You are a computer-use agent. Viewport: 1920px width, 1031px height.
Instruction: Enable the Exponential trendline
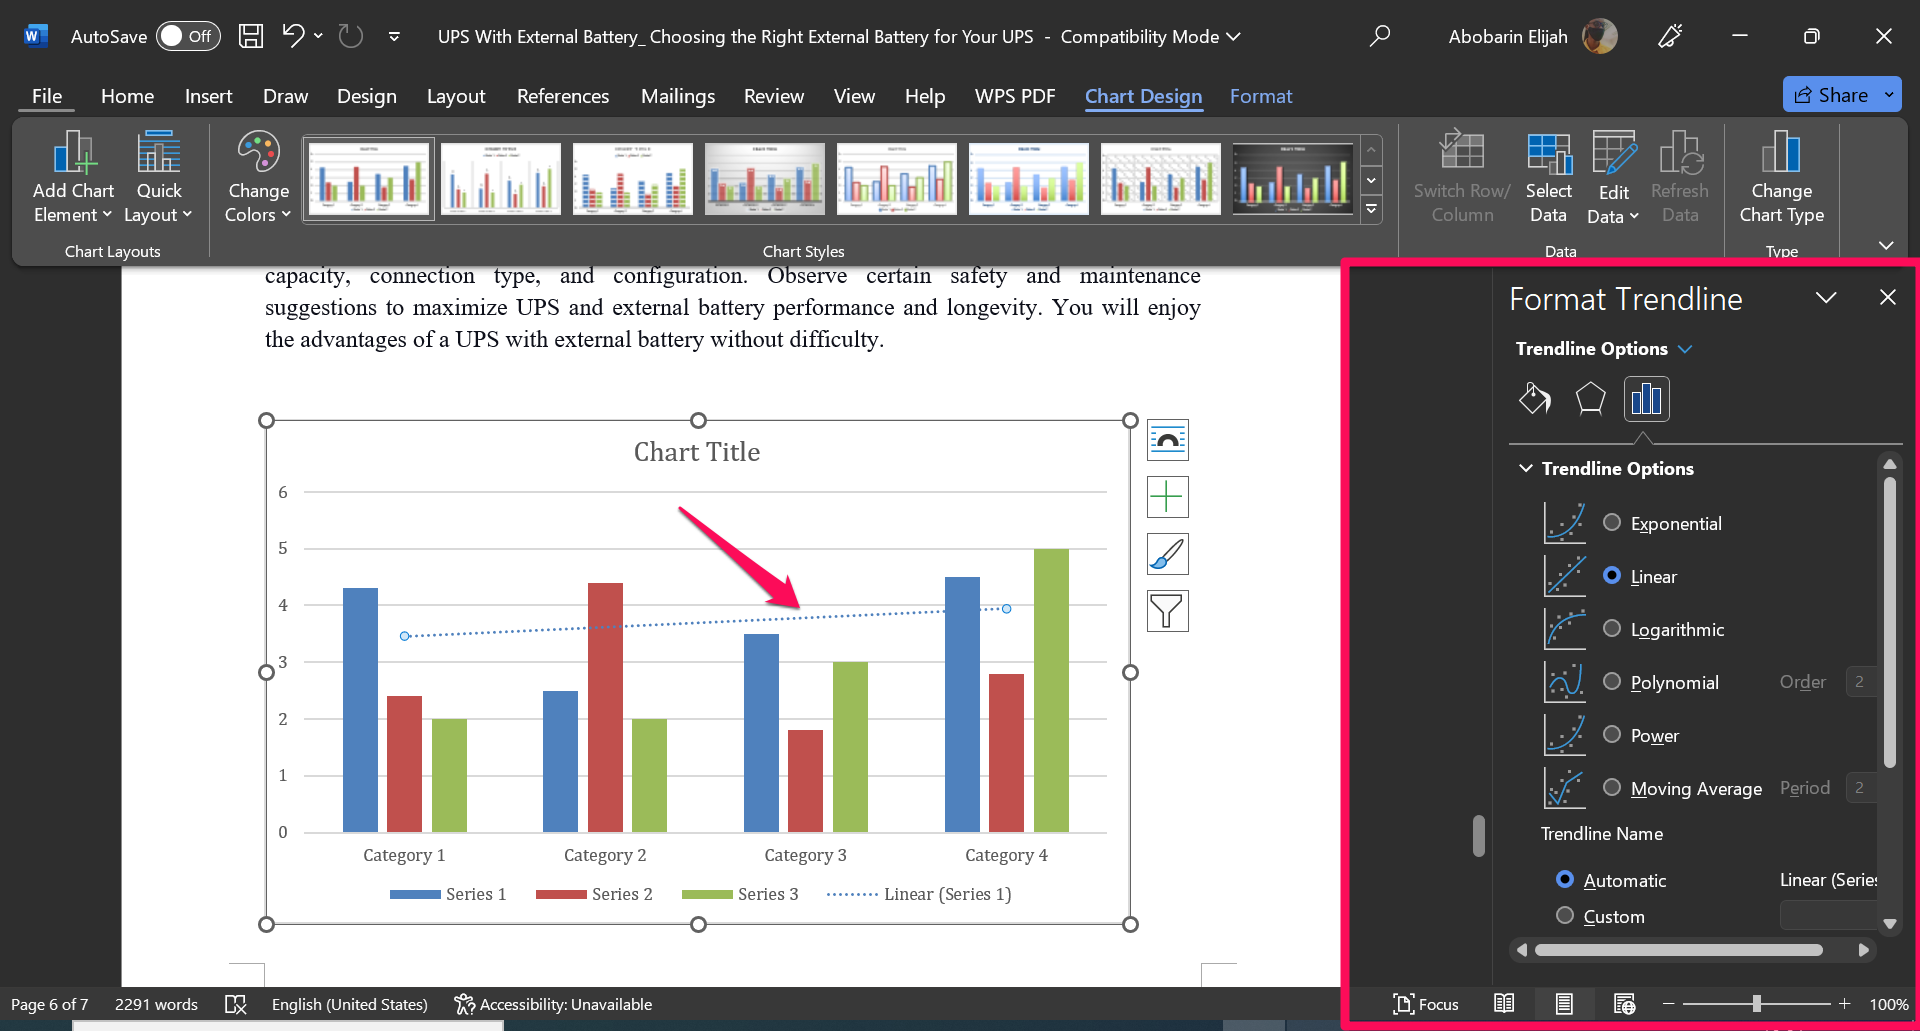click(1611, 523)
